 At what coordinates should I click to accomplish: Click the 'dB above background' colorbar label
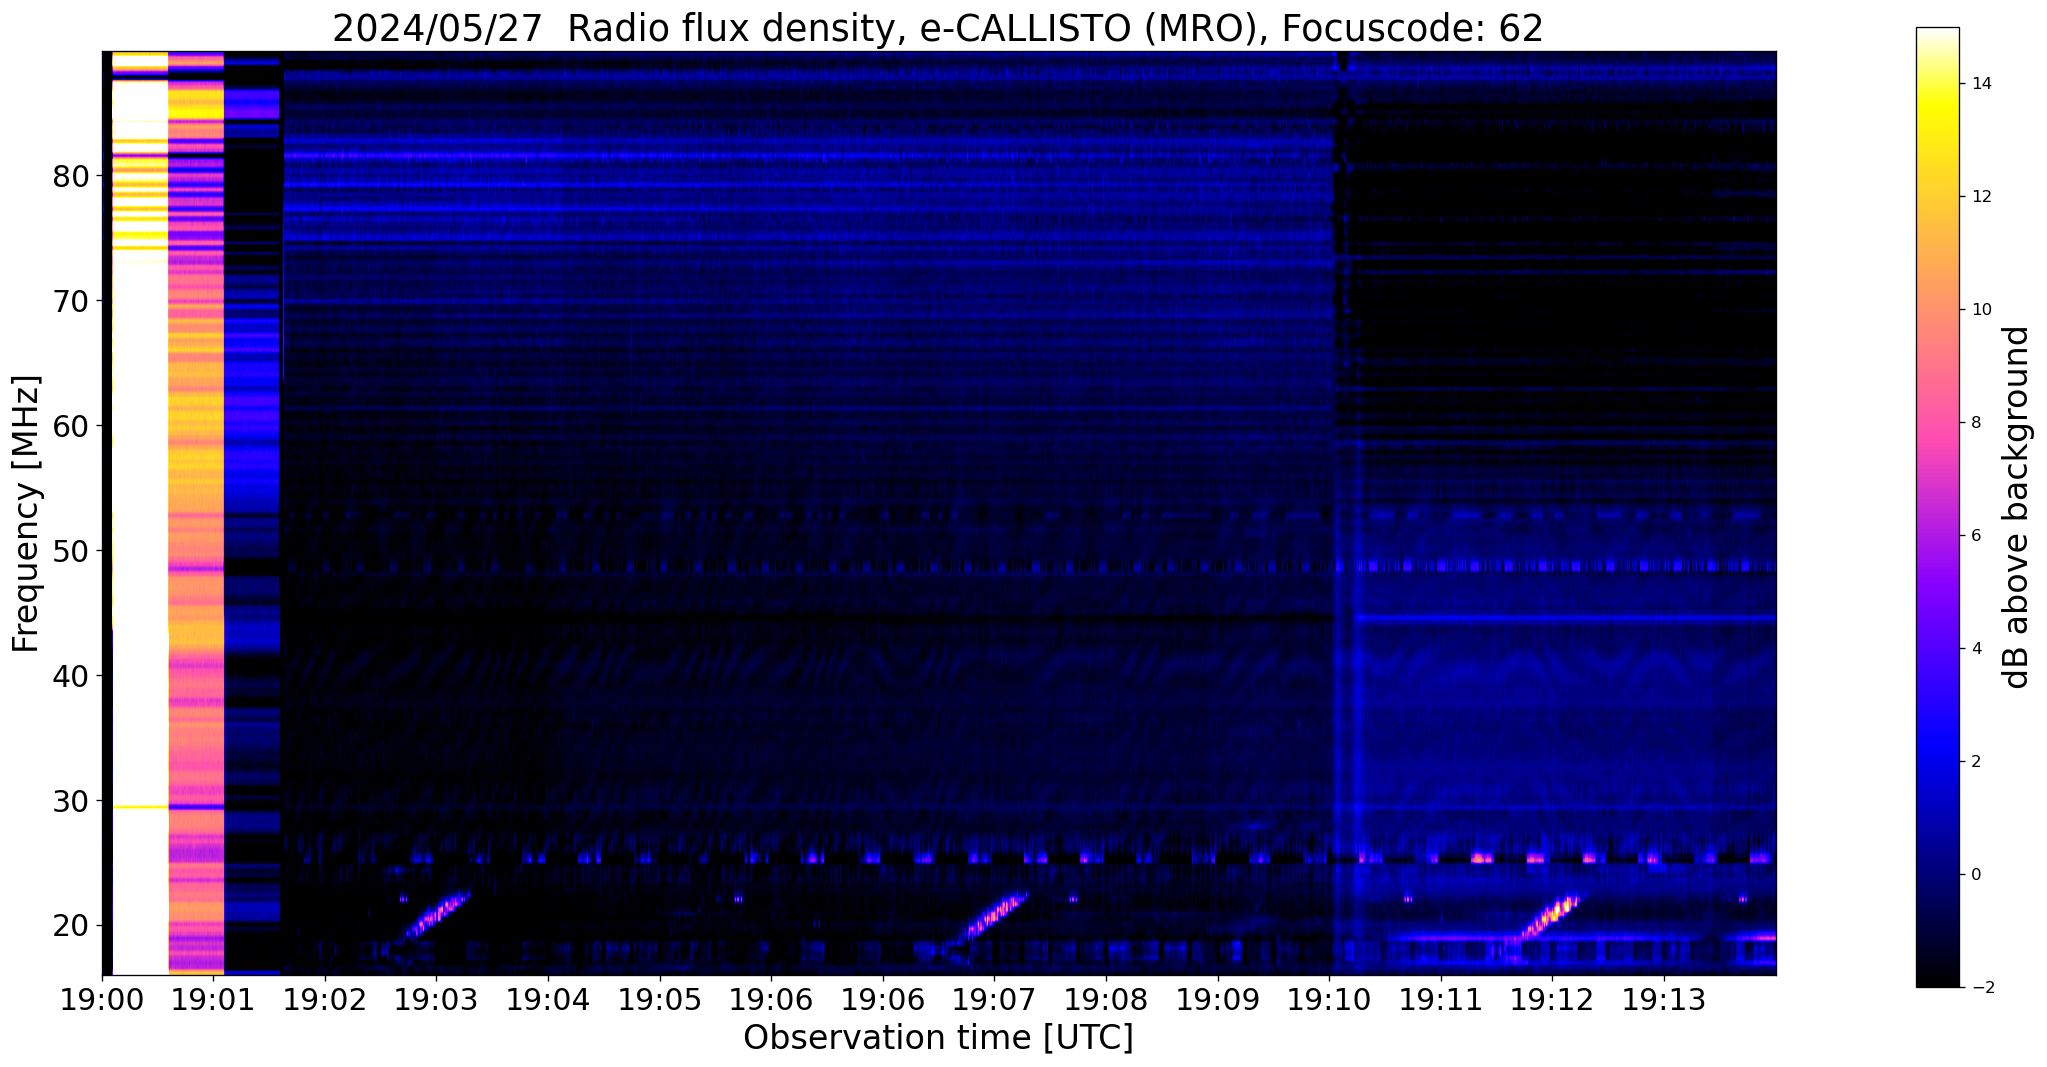[x=2017, y=508]
